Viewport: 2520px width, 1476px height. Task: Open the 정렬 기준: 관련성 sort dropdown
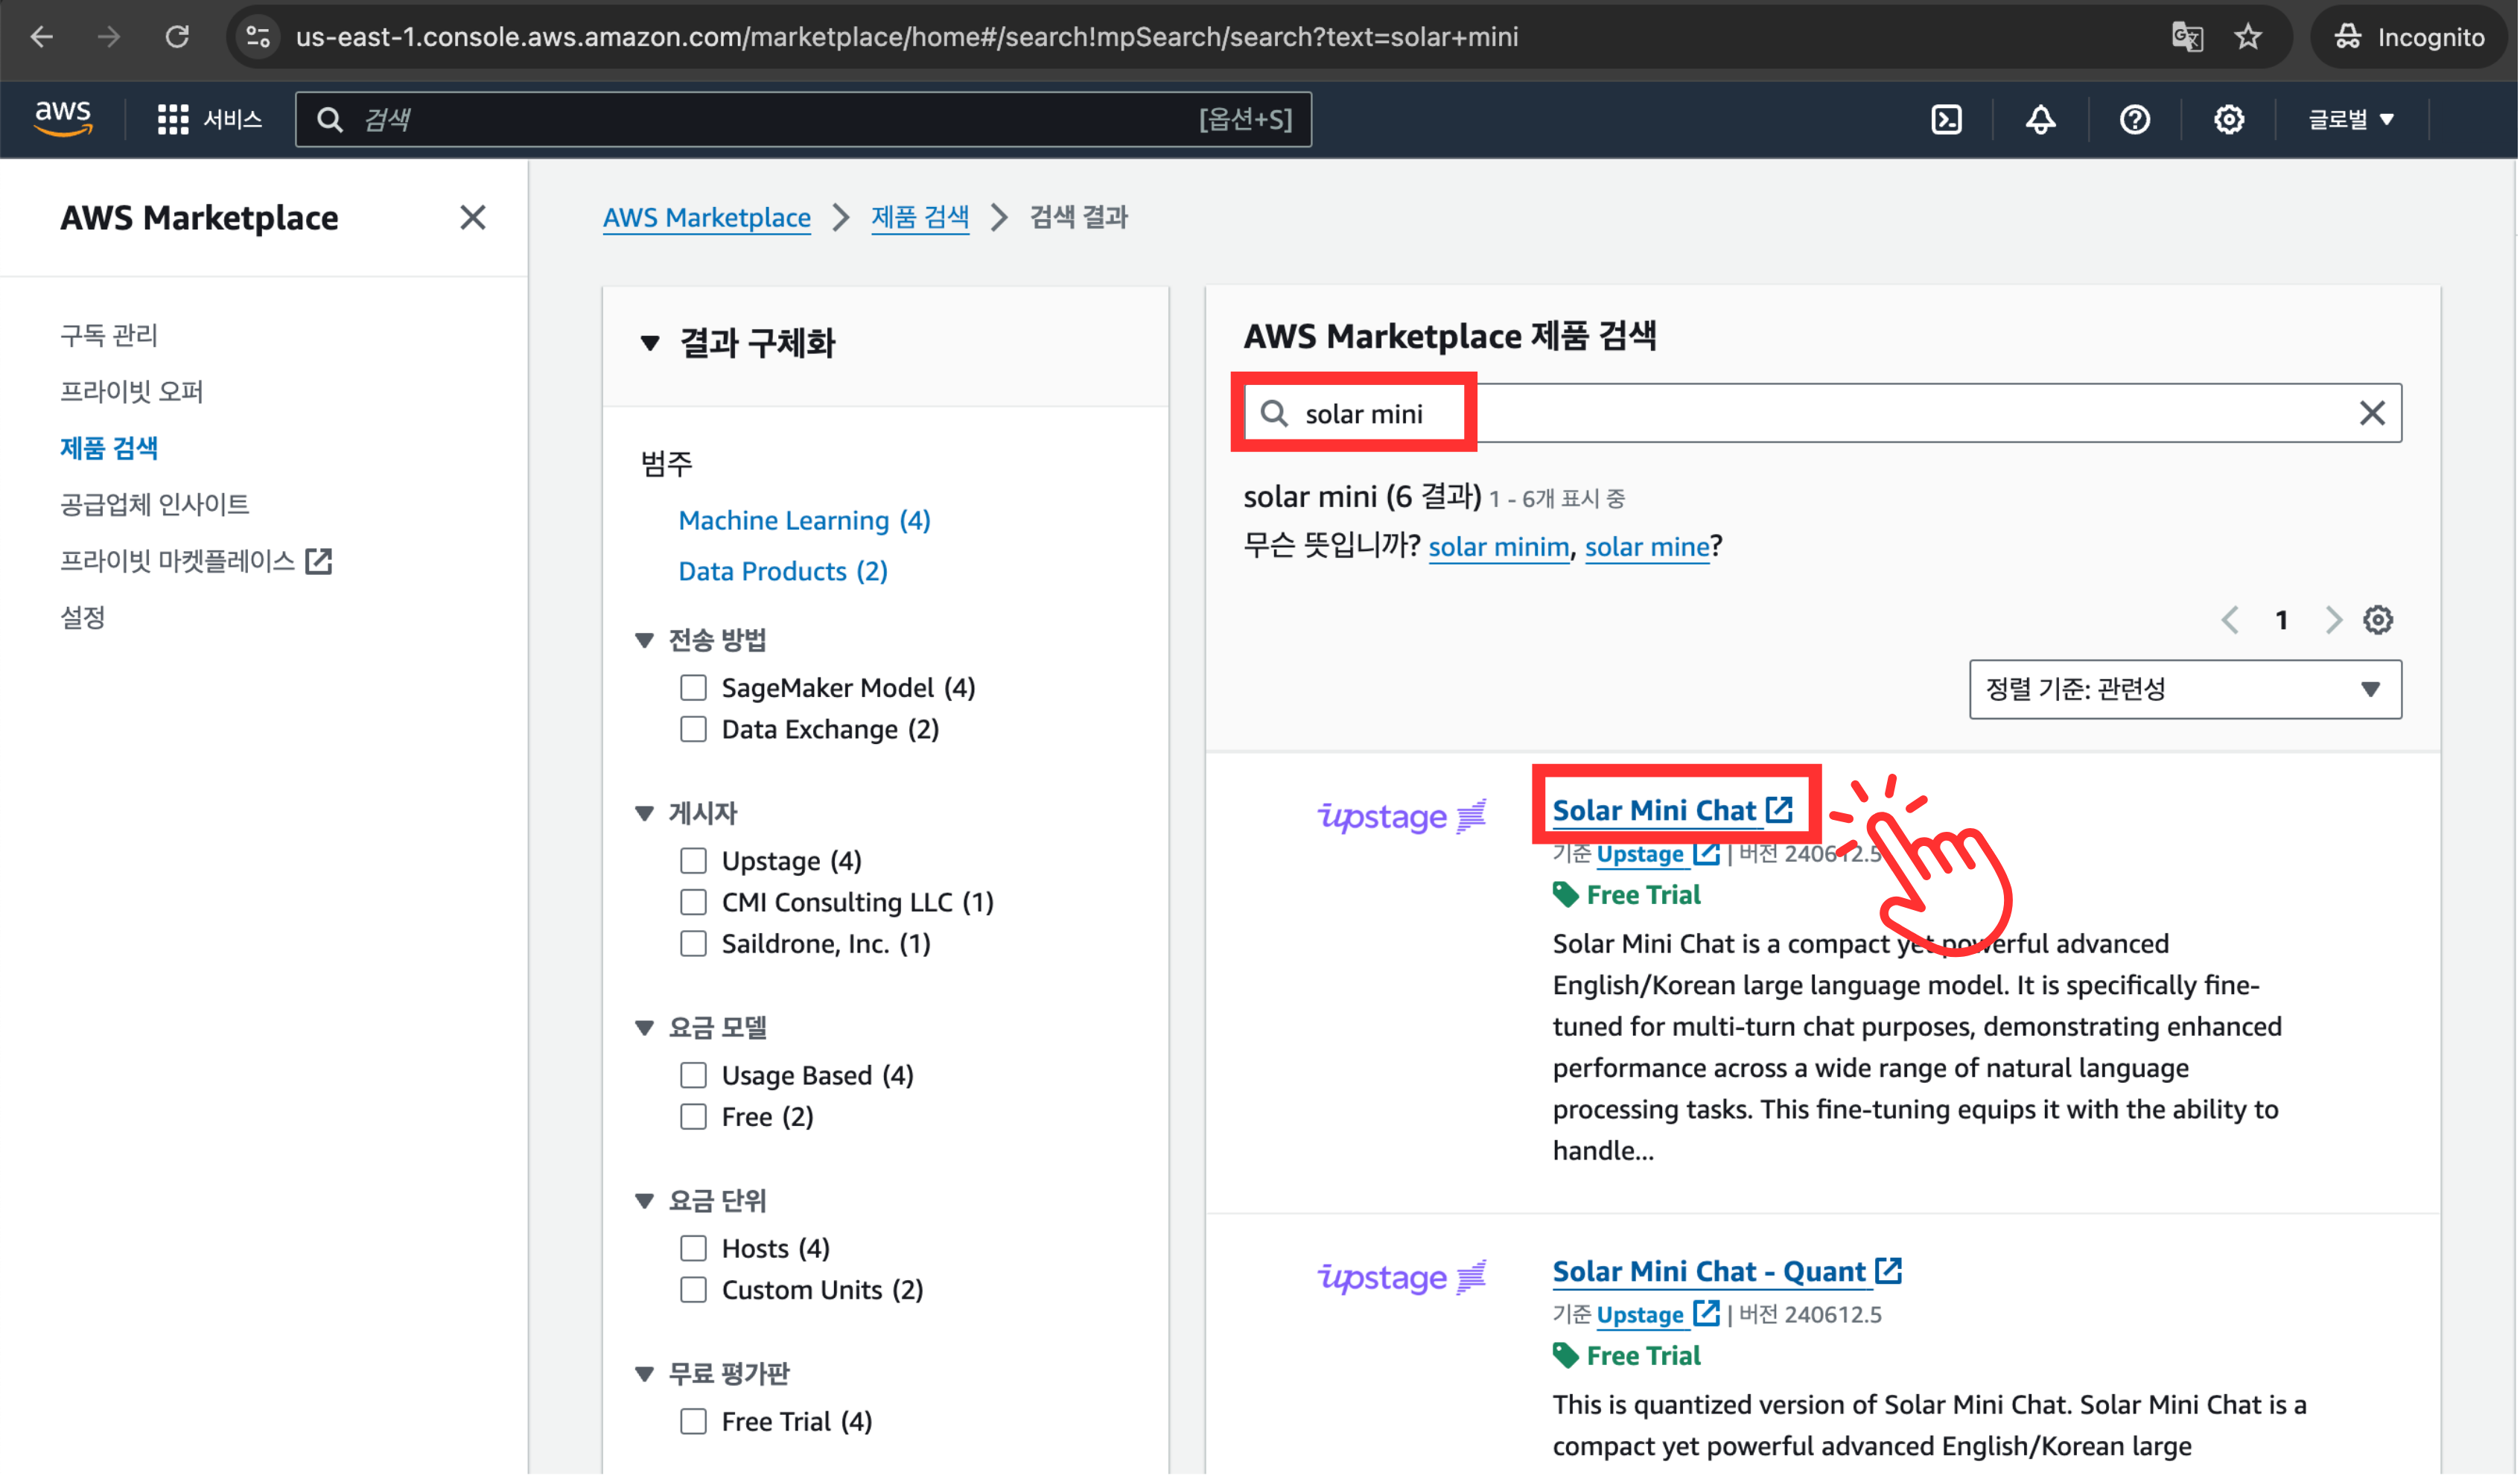pos(2185,689)
